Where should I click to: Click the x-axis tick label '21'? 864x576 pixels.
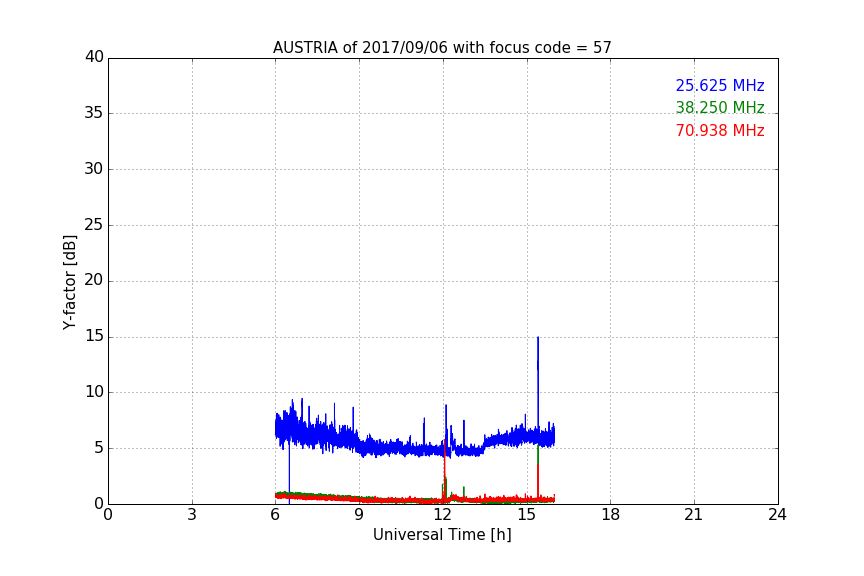click(x=694, y=515)
